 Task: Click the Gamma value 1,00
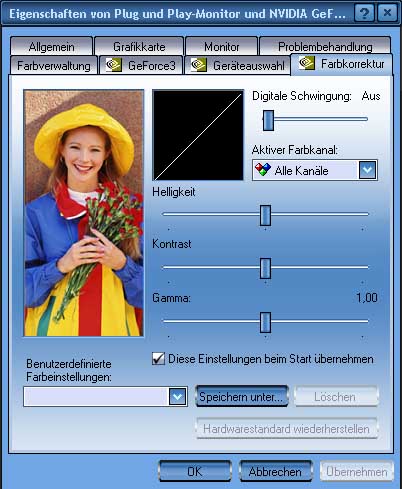click(367, 297)
